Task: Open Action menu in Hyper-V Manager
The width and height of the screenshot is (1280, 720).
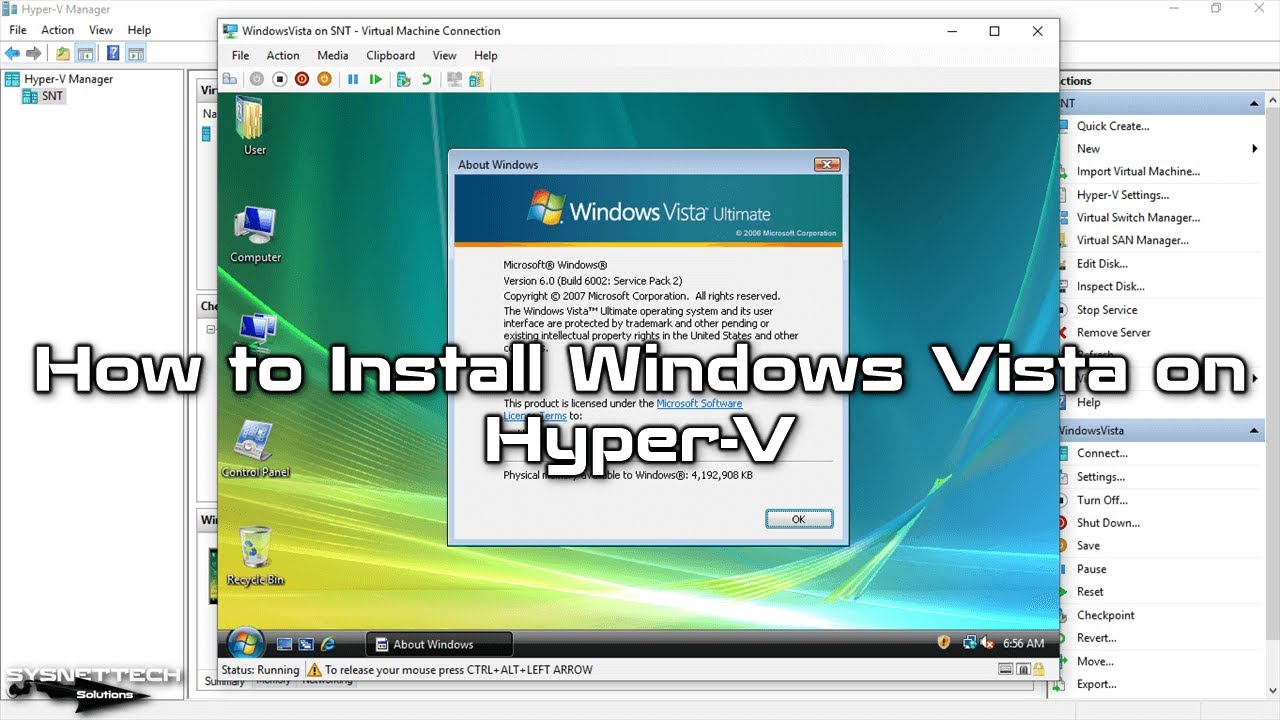Action: [x=58, y=30]
